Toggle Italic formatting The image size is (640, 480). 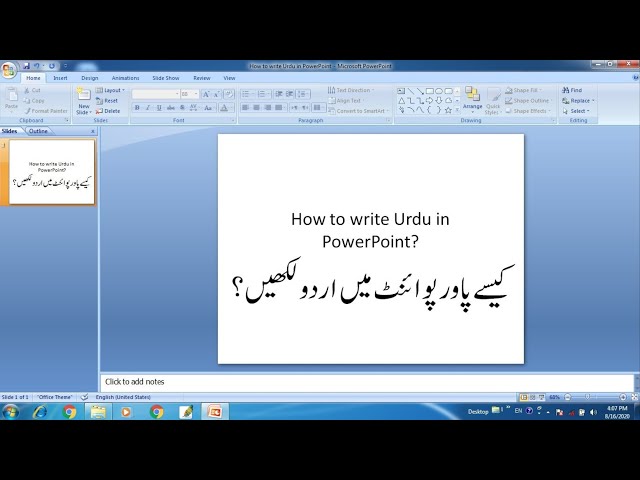(x=148, y=108)
